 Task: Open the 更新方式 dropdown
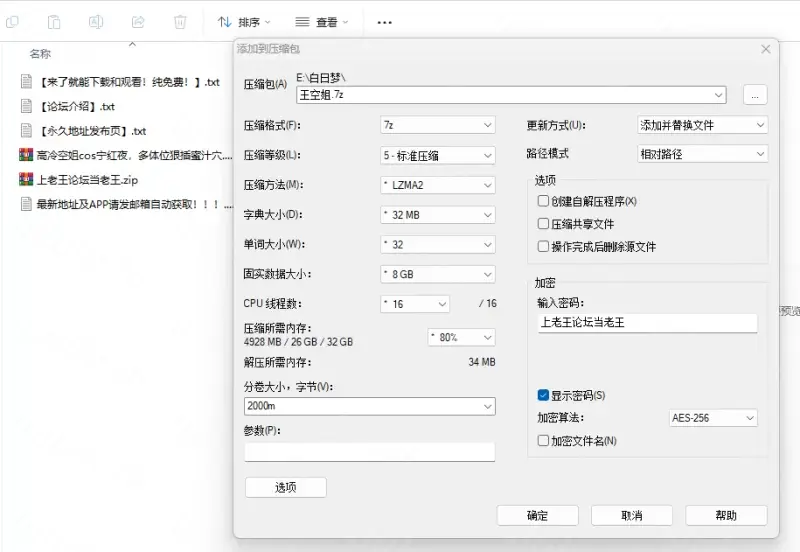coord(702,125)
